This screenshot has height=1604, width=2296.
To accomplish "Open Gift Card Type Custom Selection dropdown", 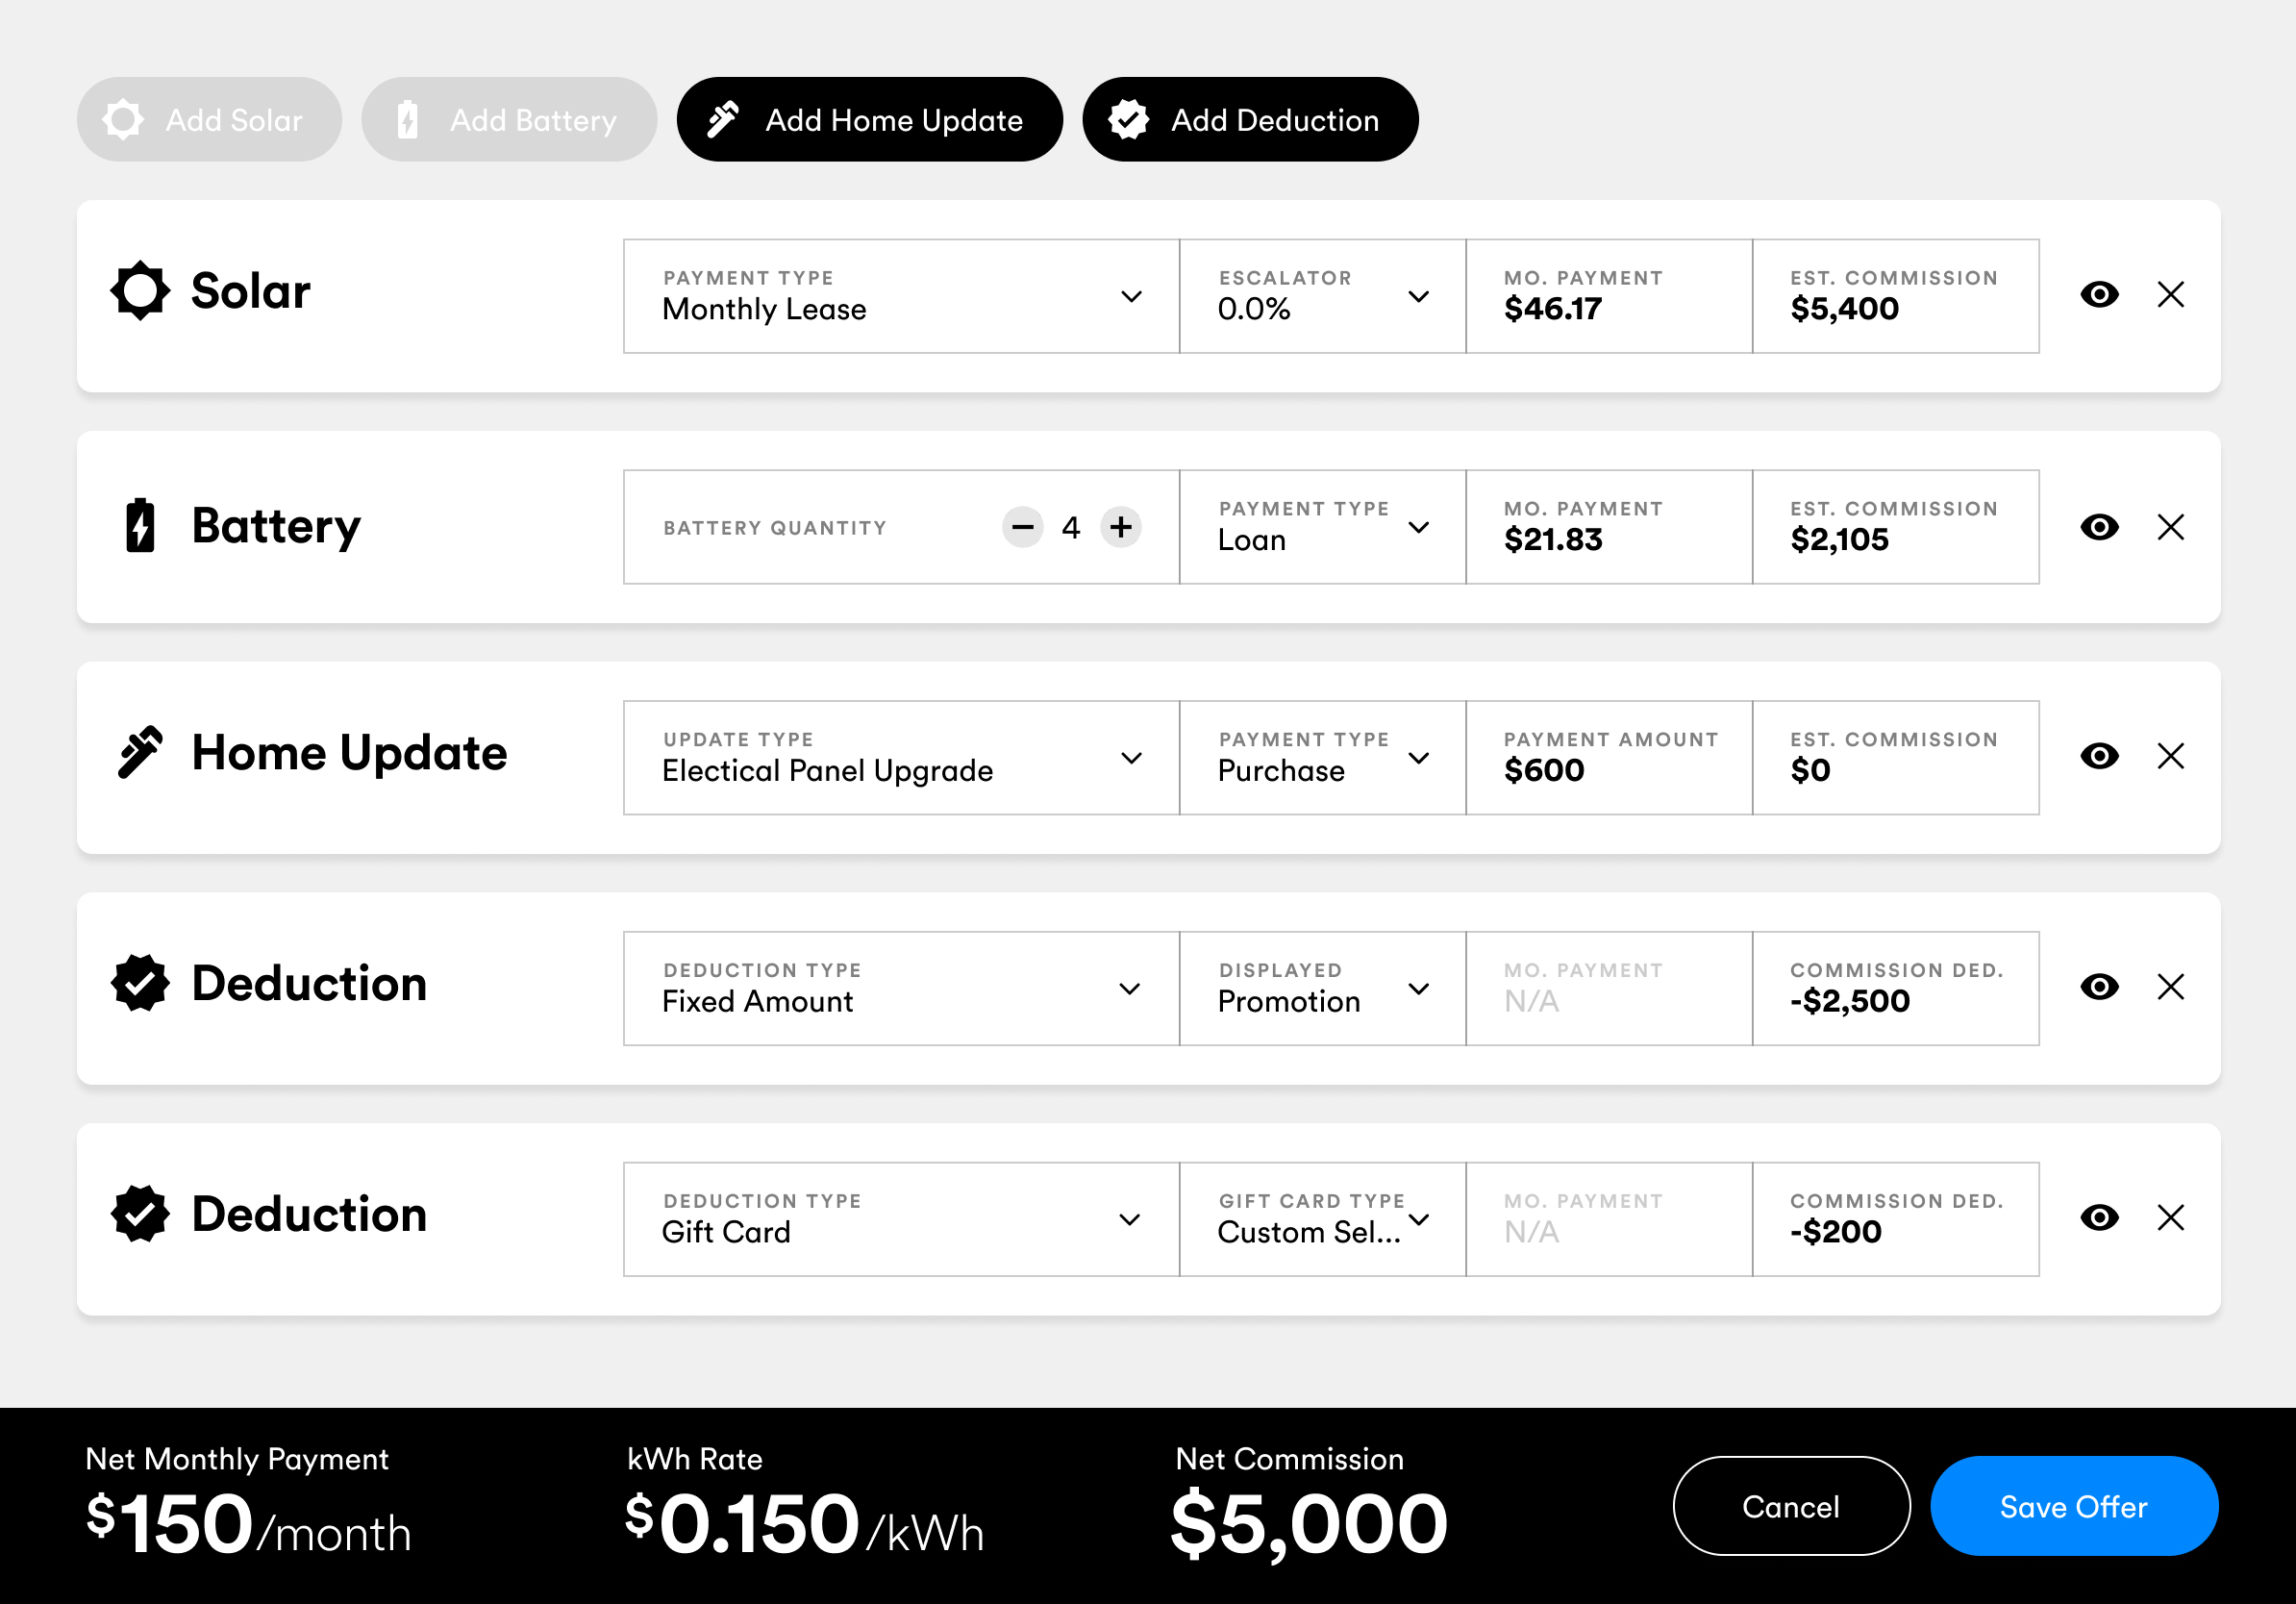I will coord(1322,1219).
